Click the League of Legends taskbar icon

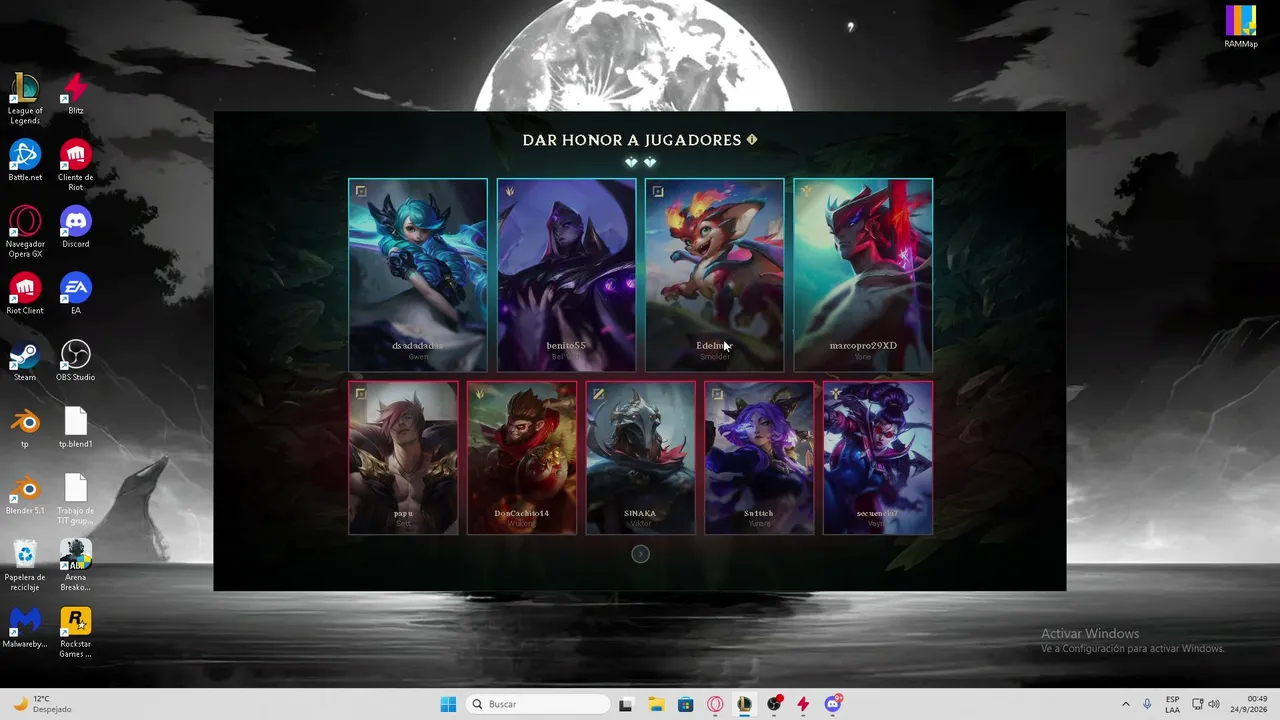744,704
